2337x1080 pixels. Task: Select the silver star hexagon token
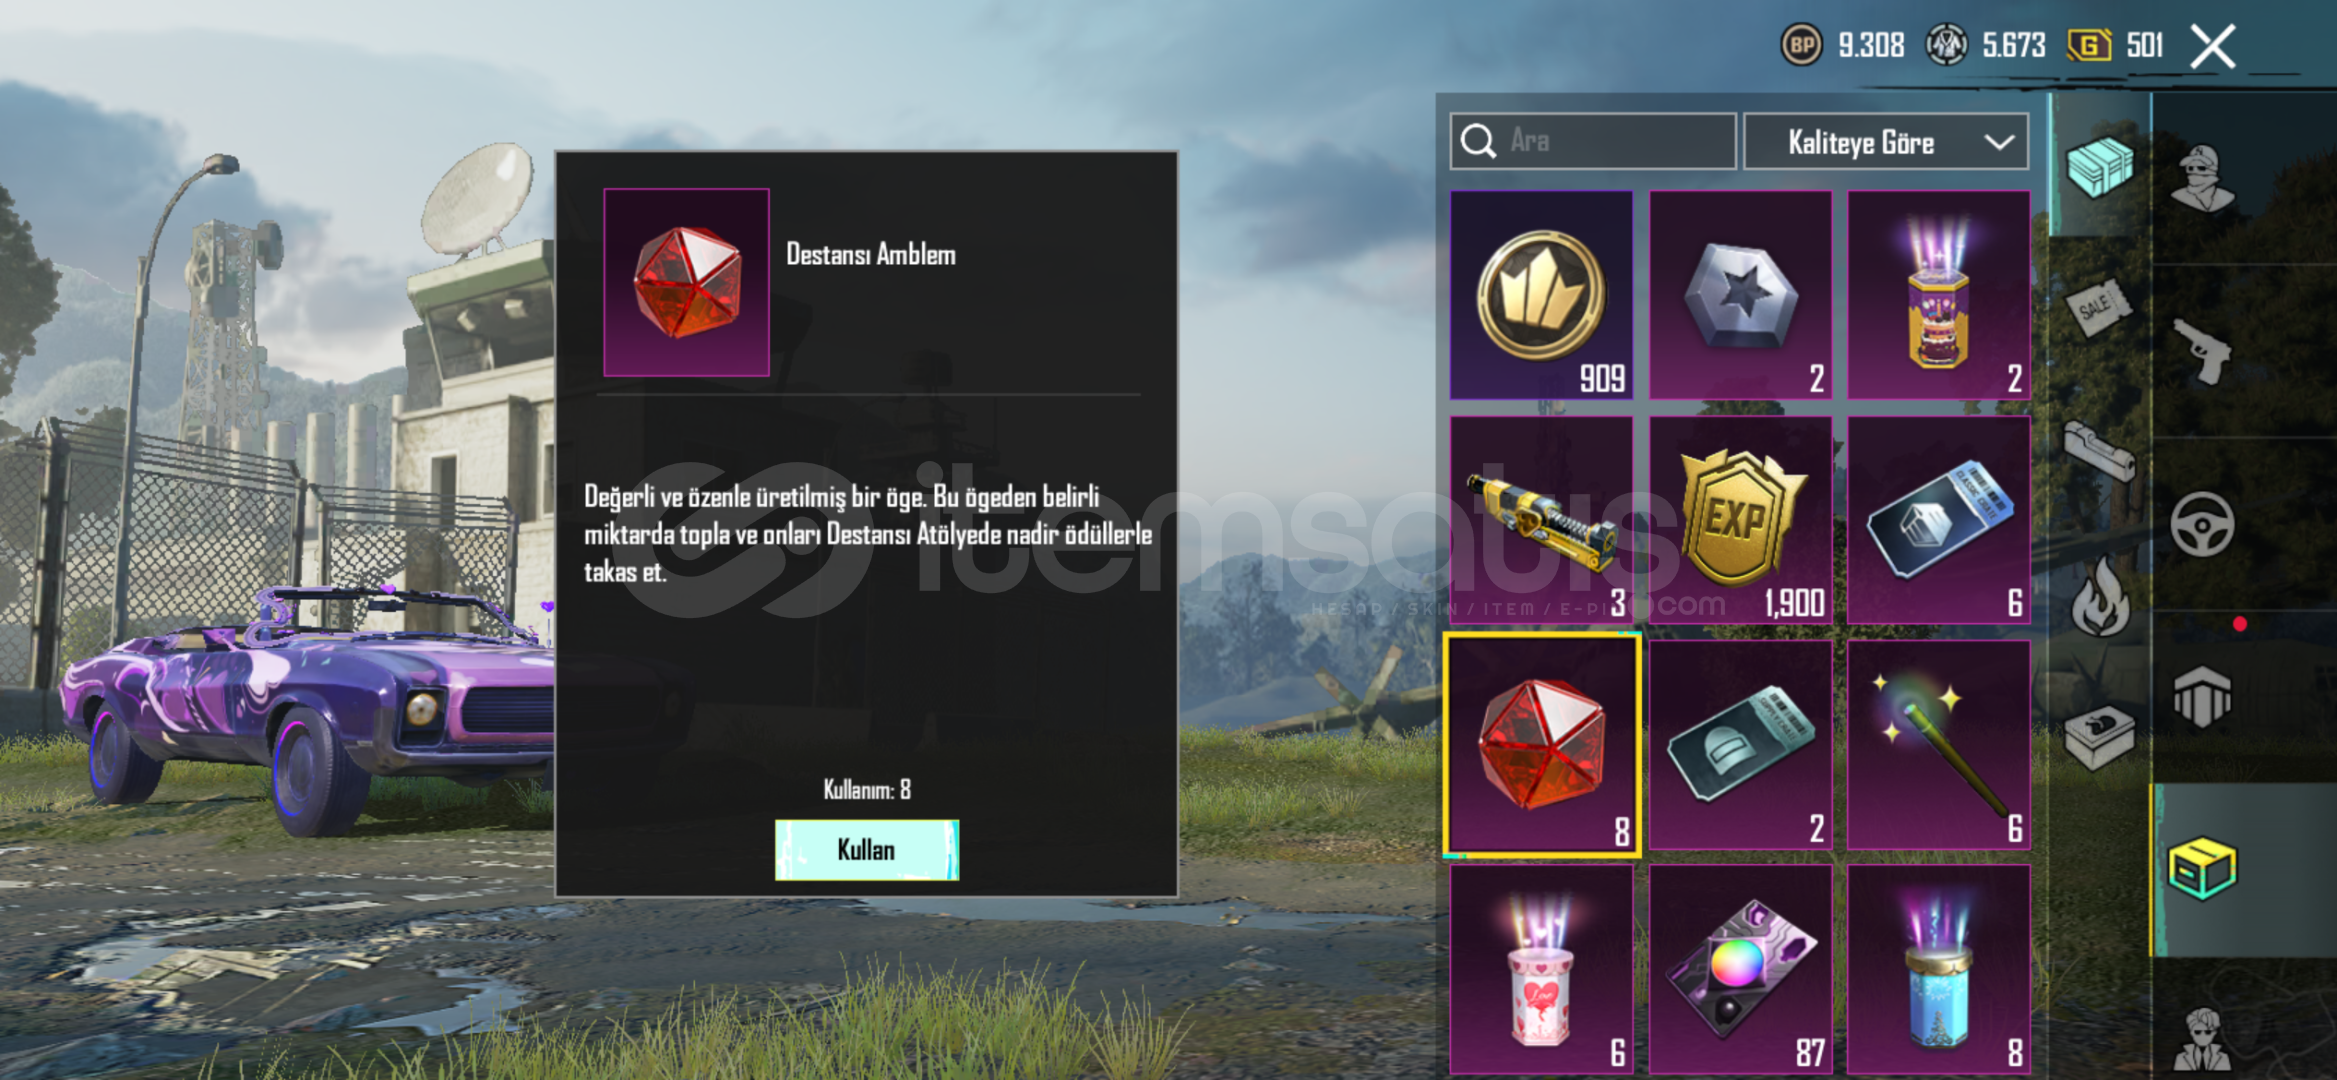(1740, 295)
